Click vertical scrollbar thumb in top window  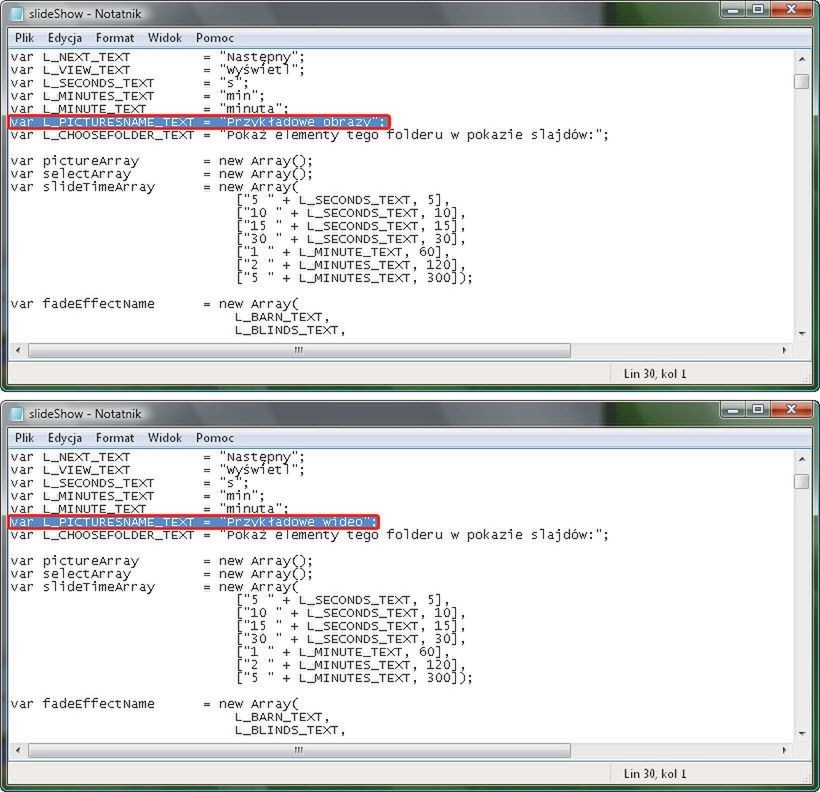[x=802, y=82]
